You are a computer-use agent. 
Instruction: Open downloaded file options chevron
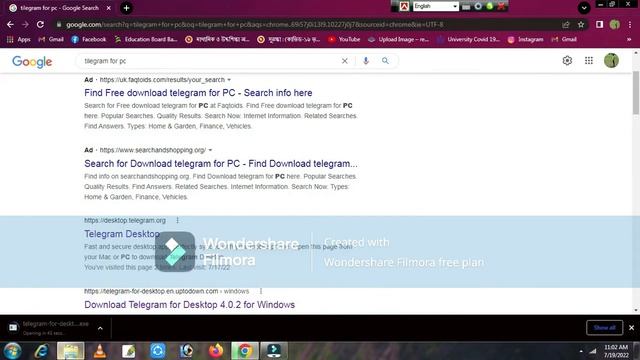[x=100, y=328]
